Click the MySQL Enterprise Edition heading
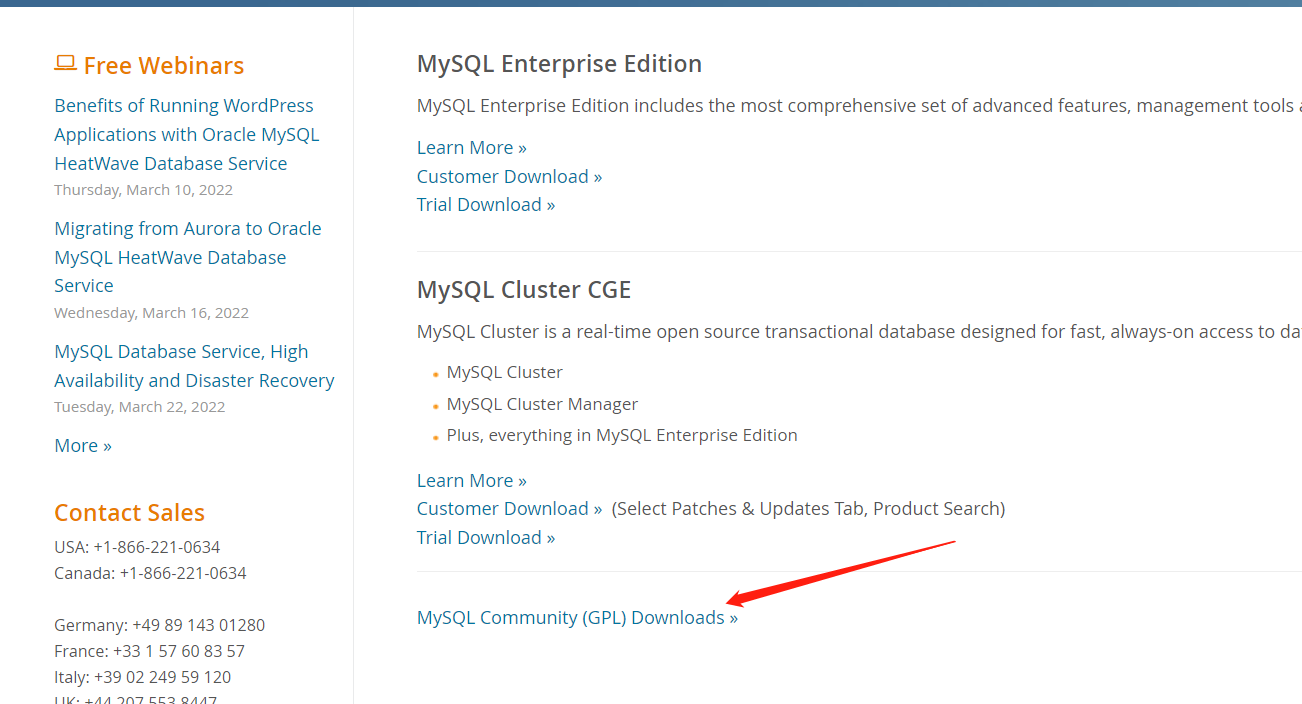1302x704 pixels. pos(559,64)
